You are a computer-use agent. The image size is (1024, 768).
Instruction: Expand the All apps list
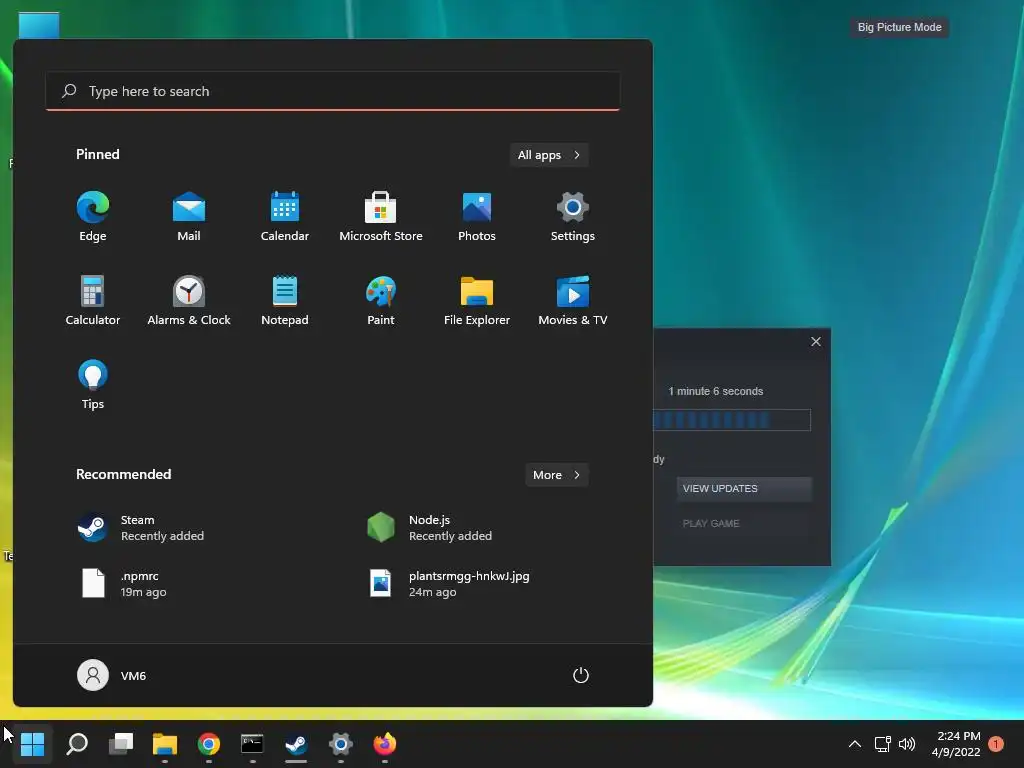click(x=549, y=155)
